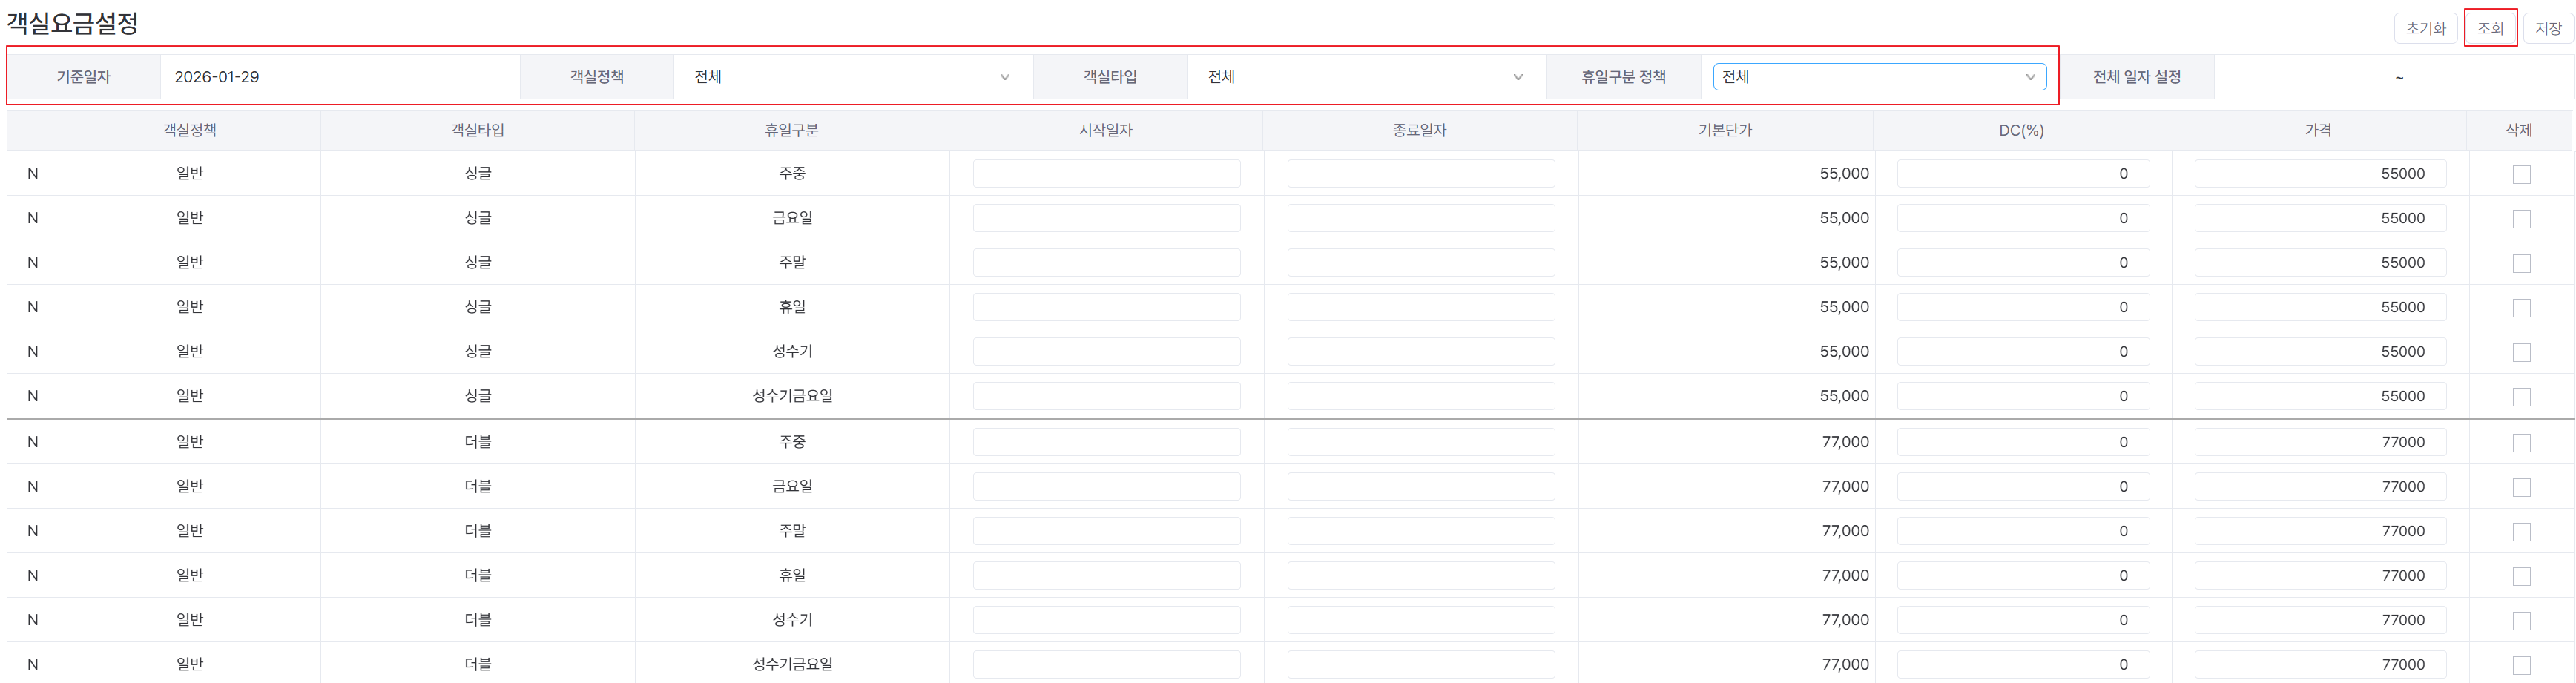2576x683 pixels.
Task: Focus 종료일자 field in 더블 주중 row
Action: click(1420, 442)
